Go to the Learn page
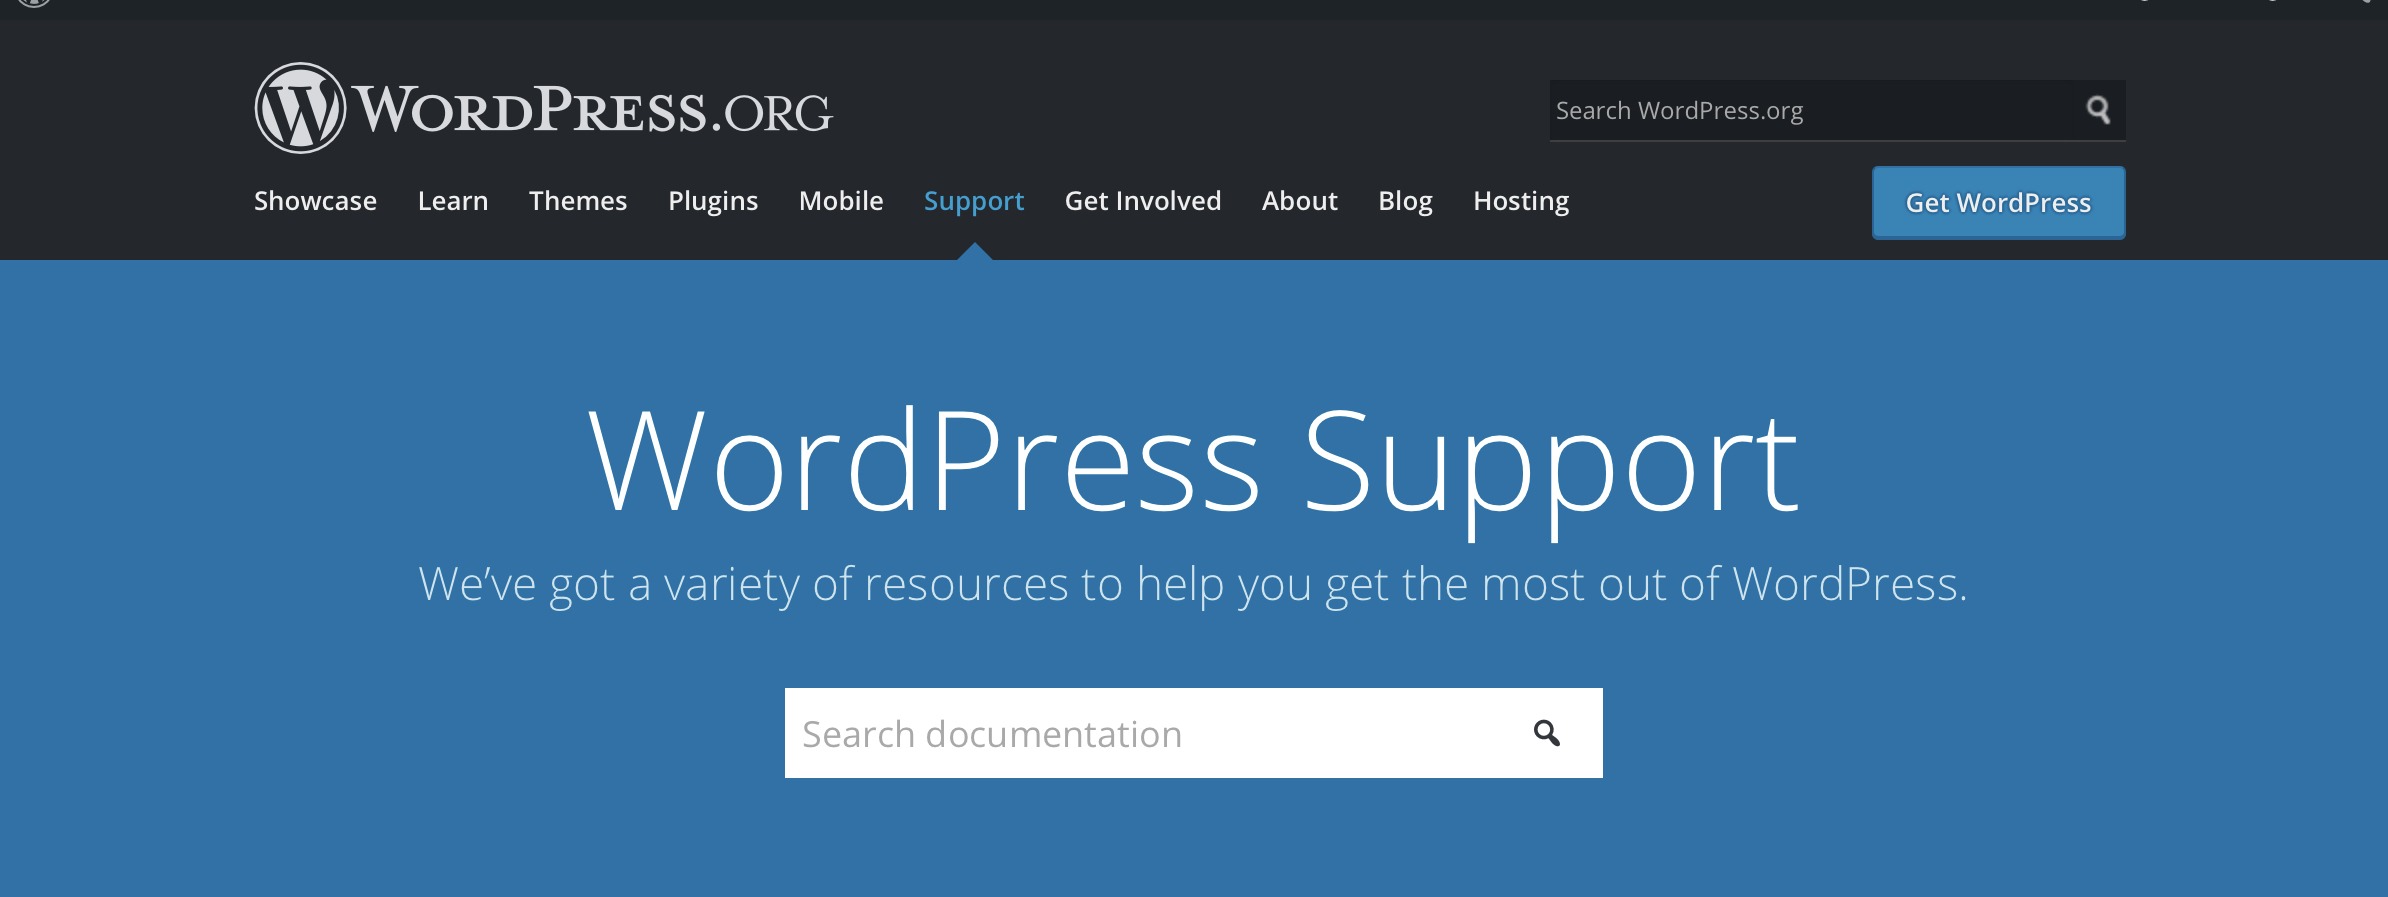 tap(453, 201)
